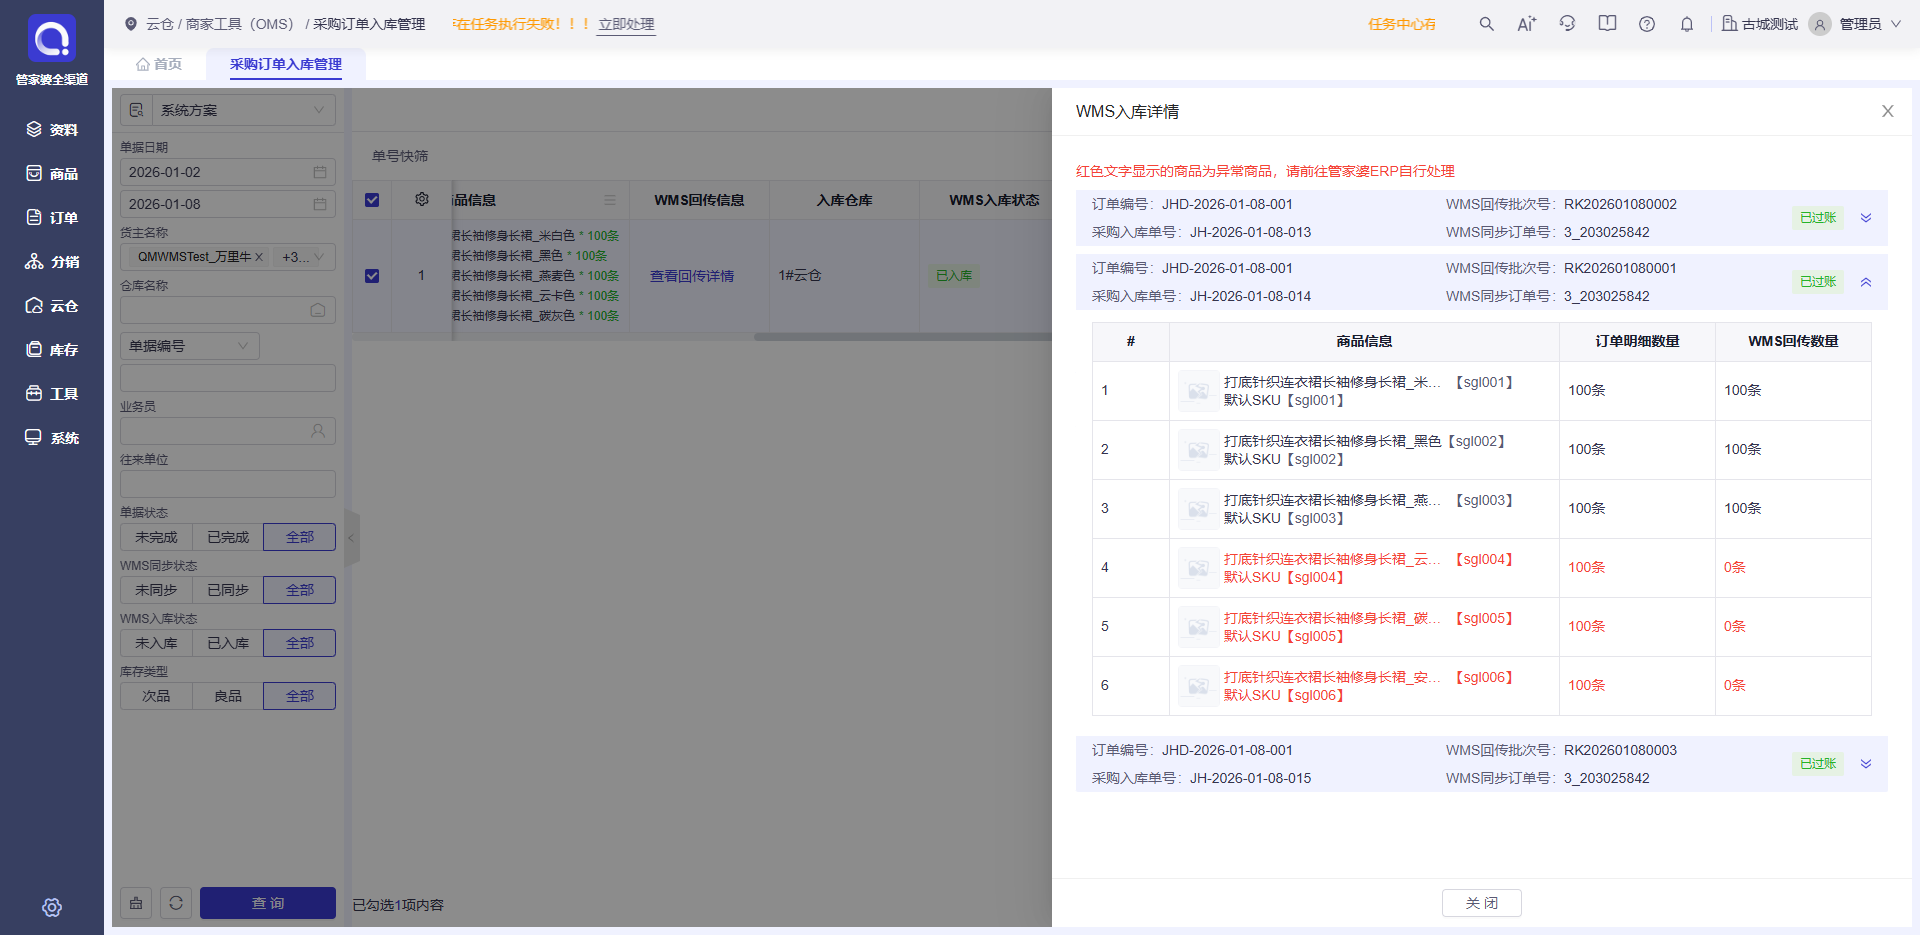Open 任务中心 link in header
1920x935 pixels.
pos(1402,24)
